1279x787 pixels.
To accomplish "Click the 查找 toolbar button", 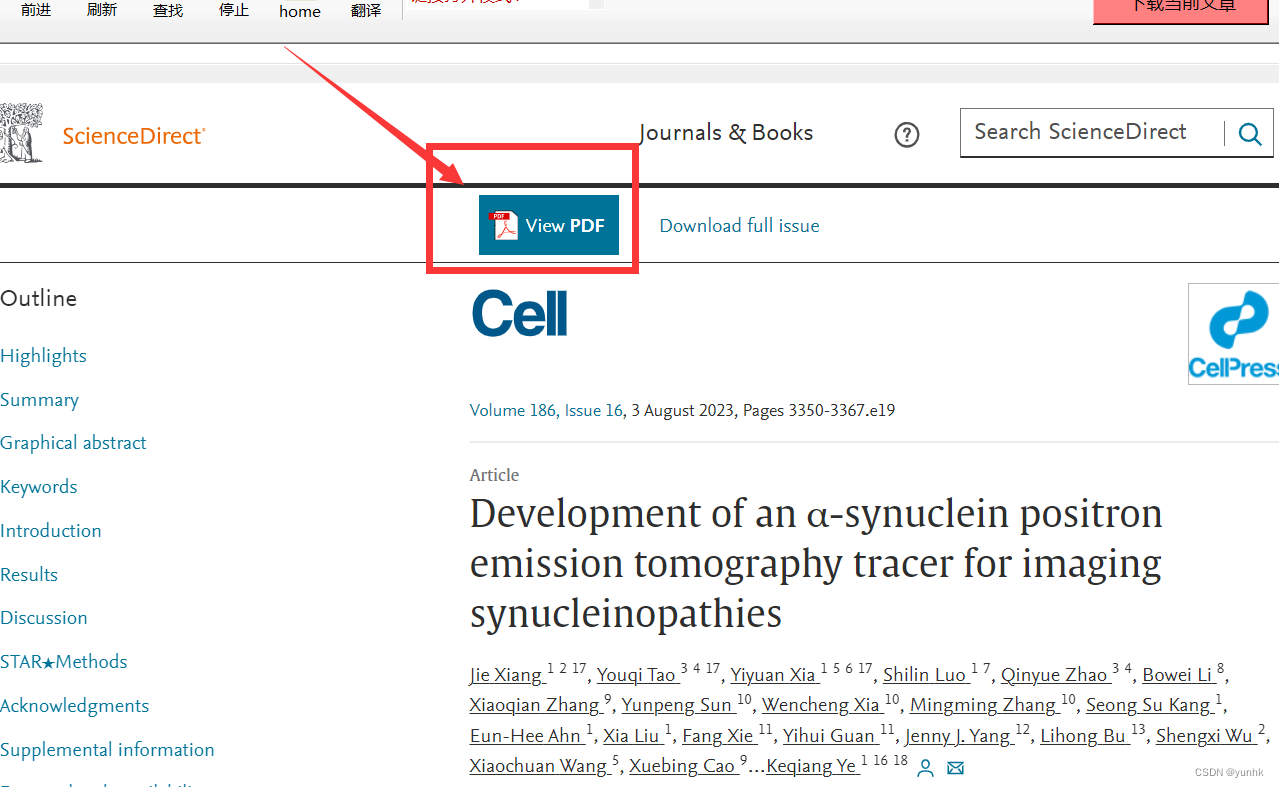I will pos(168,10).
